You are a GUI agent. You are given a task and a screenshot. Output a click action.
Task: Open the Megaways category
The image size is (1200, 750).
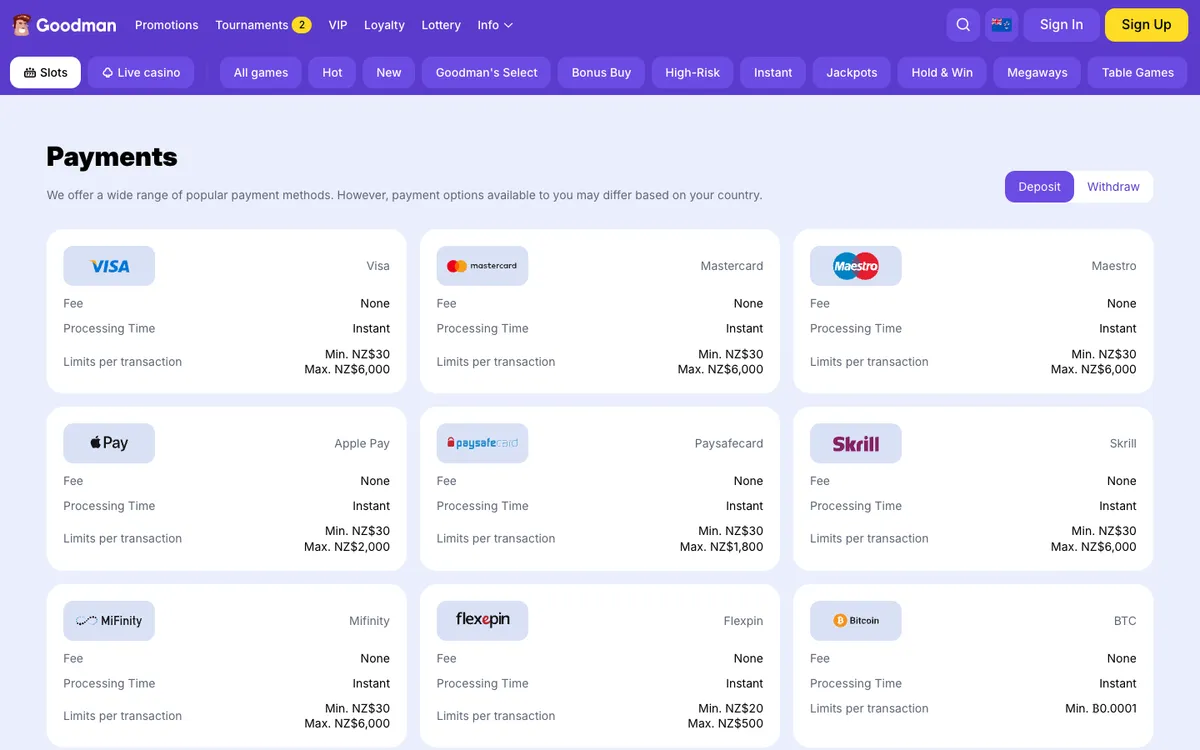(1037, 72)
